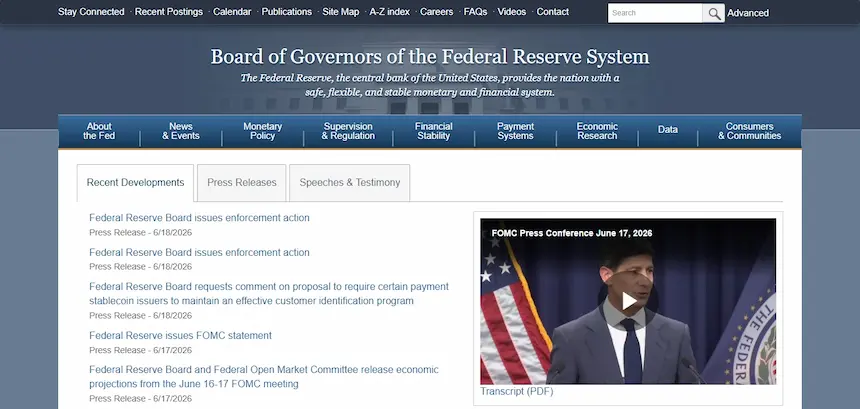Click the FOMC Press Conference video thumbnail title
Screen dimensions: 860x409
(572, 233)
